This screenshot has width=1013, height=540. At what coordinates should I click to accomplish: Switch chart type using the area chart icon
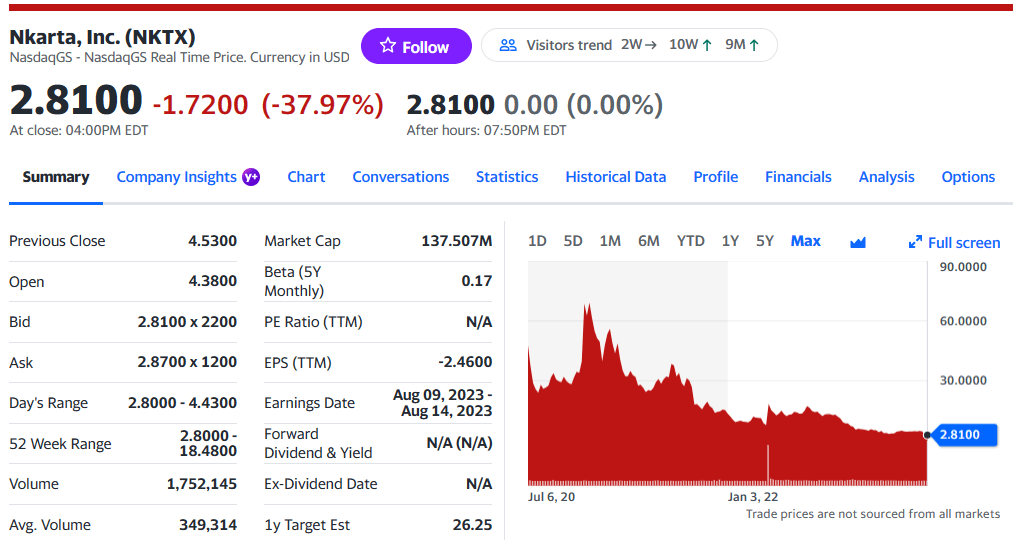click(857, 242)
